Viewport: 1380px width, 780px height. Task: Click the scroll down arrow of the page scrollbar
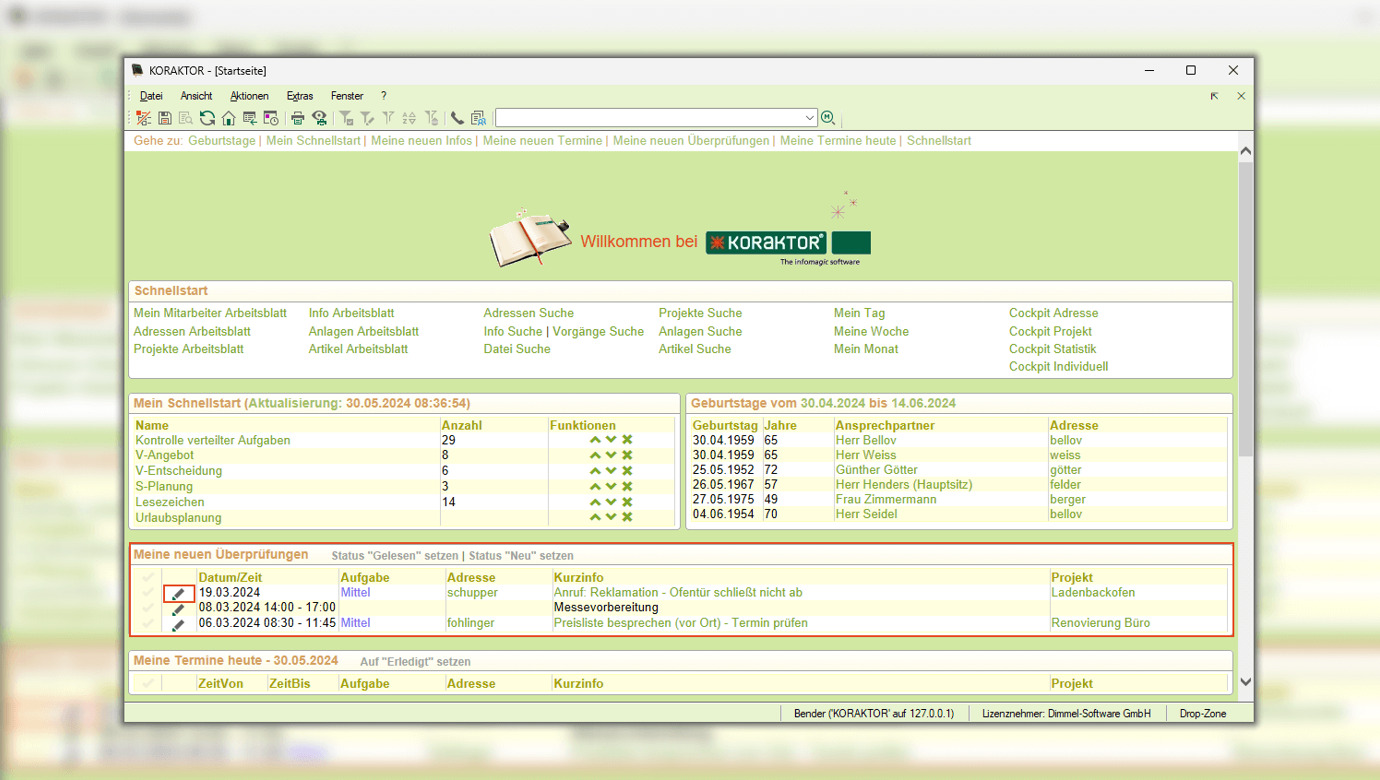coord(1245,682)
